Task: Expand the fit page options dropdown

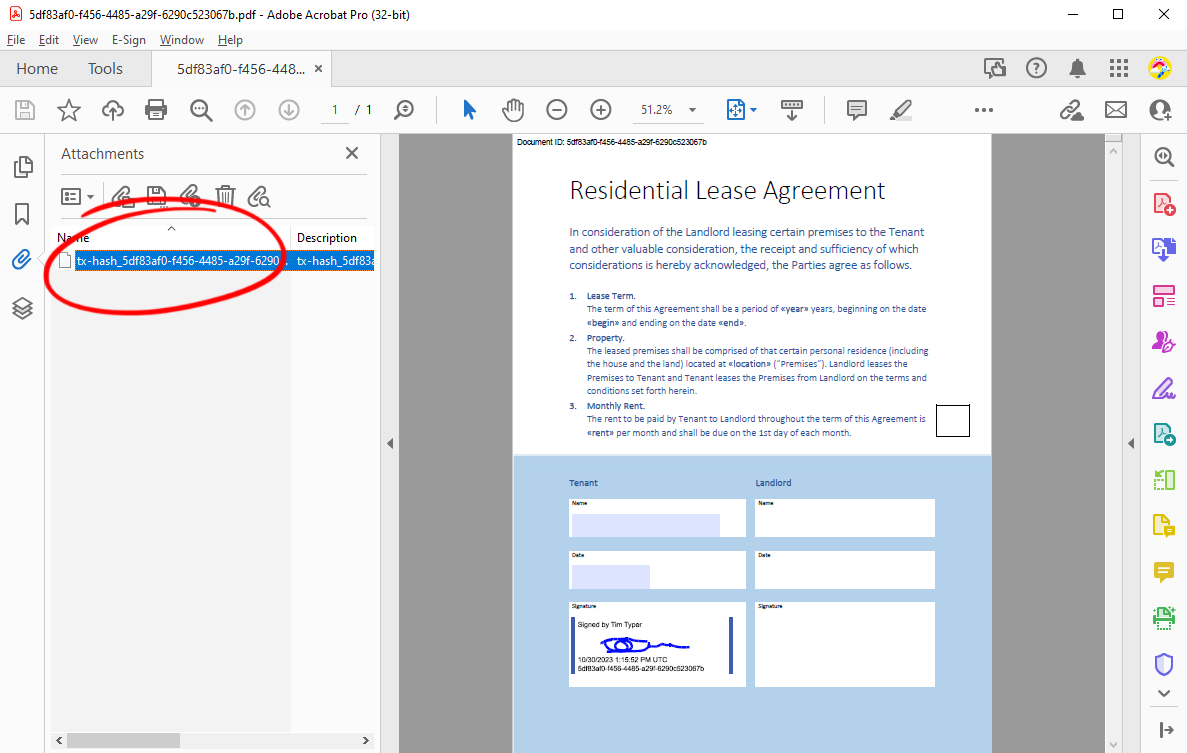Action: coord(753,110)
